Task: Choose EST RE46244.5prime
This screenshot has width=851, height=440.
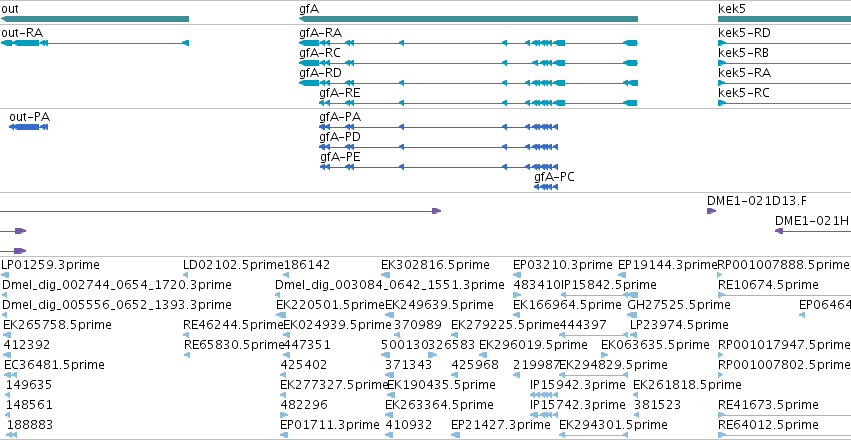Action: point(233,325)
